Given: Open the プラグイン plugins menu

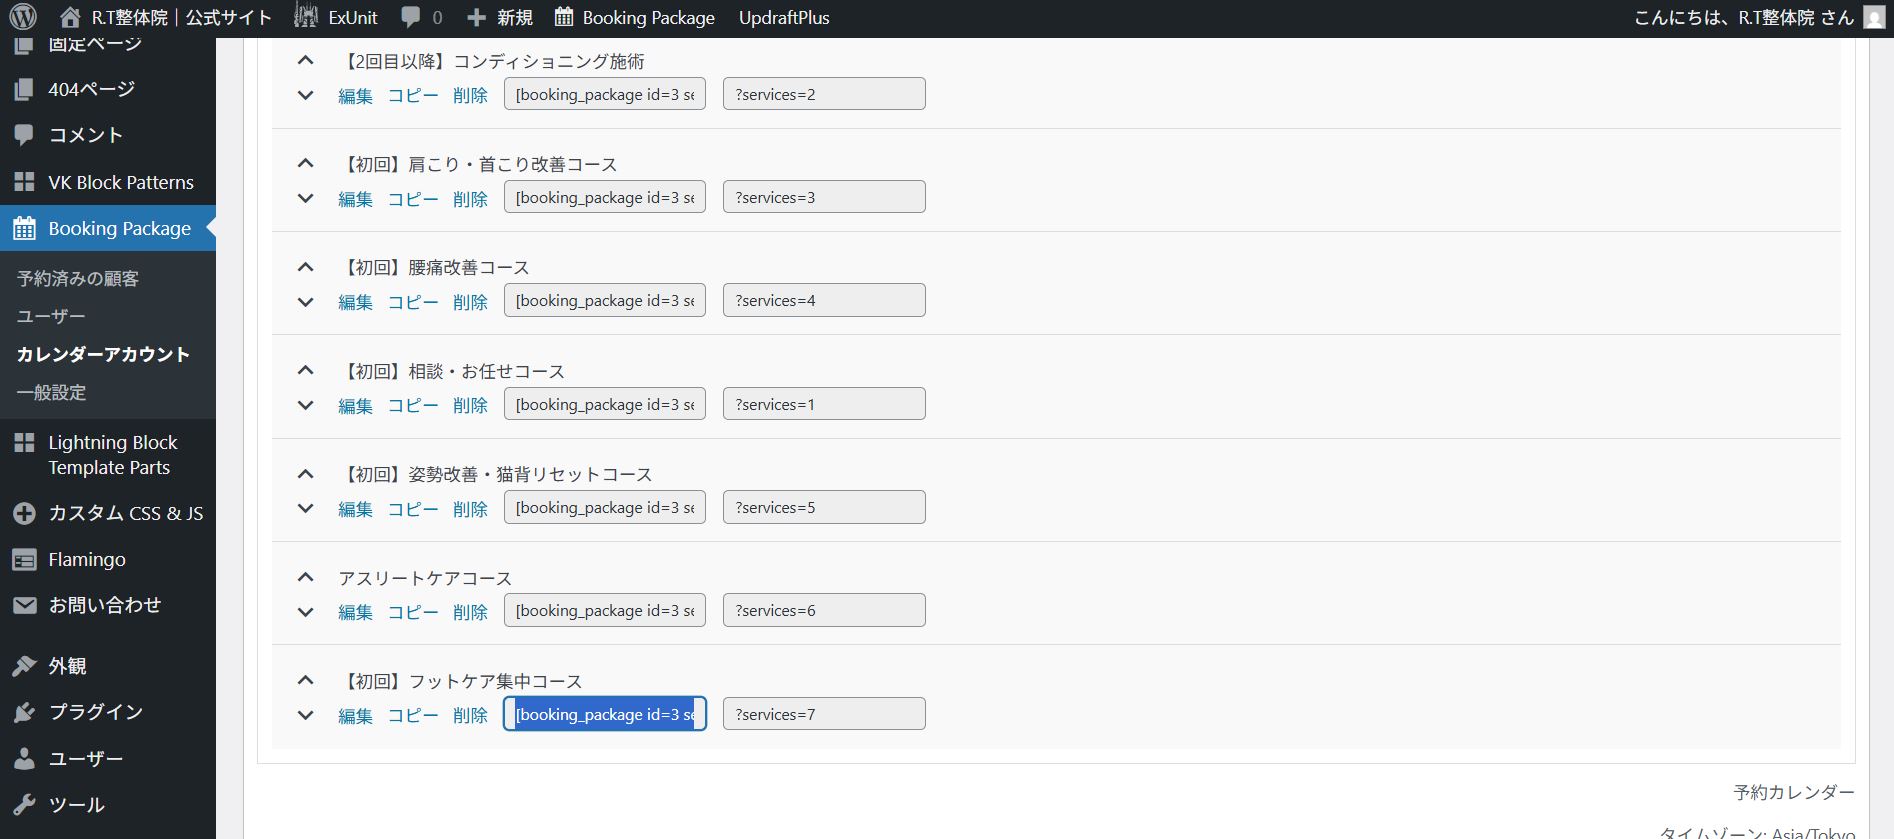Looking at the screenshot, I should (x=95, y=711).
